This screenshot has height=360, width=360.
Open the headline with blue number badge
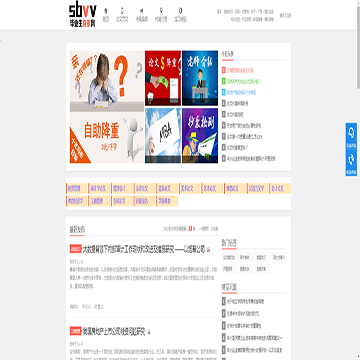coord(241,92)
